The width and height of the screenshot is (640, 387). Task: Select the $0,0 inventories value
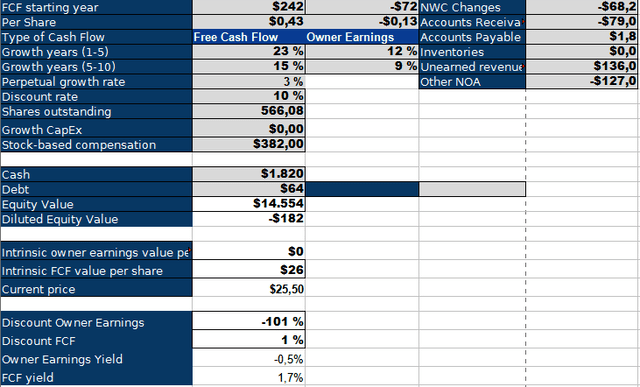pos(582,52)
